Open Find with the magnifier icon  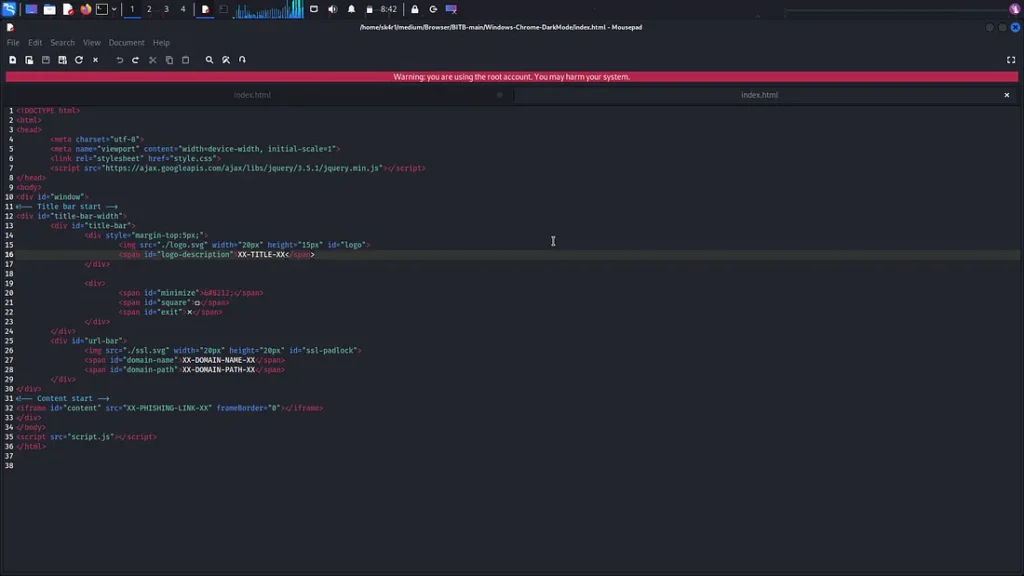tap(209, 60)
